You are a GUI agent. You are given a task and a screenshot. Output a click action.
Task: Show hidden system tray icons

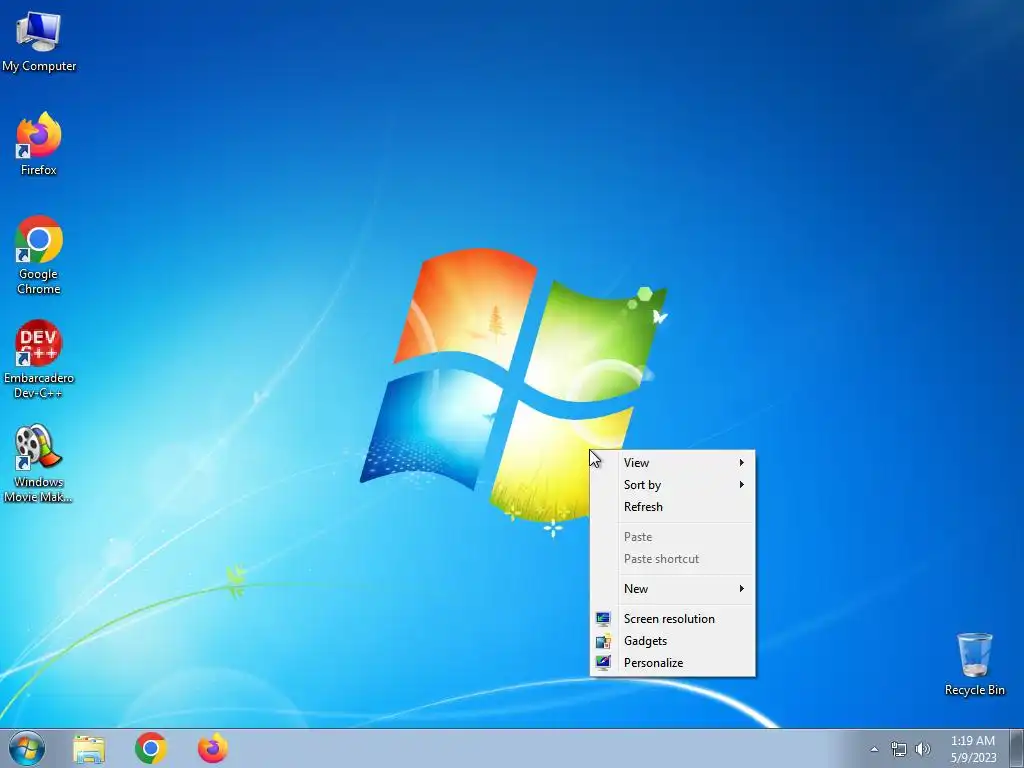coord(874,749)
